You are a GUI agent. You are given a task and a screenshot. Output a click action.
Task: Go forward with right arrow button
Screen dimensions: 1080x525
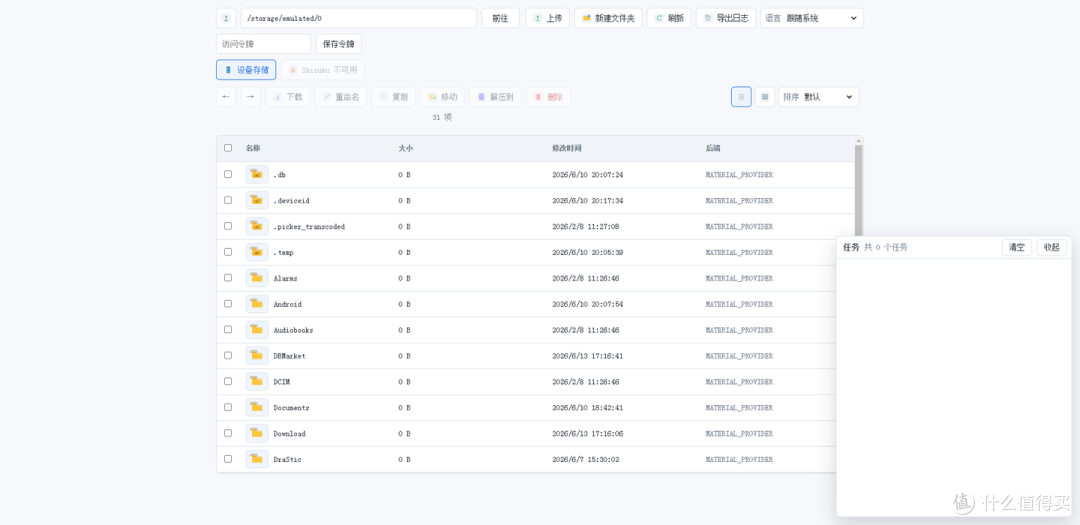(251, 96)
